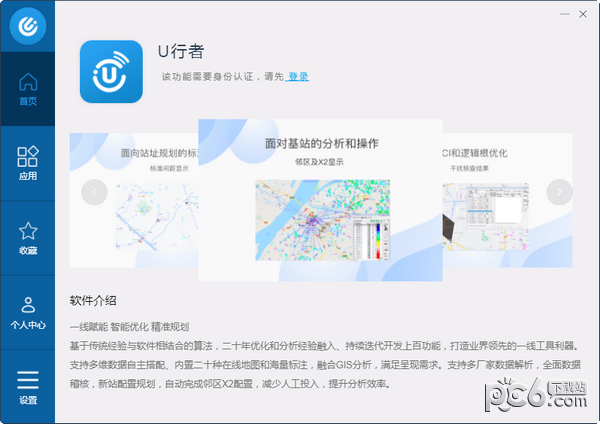Click the 一线赋能 智能优化 精准规划 tagline
The height and width of the screenshot is (424, 600).
(x=129, y=327)
